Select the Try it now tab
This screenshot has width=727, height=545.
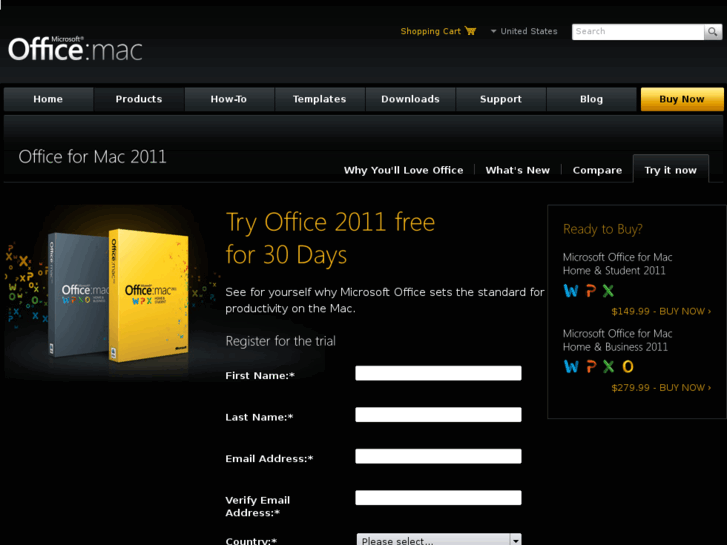tap(670, 169)
